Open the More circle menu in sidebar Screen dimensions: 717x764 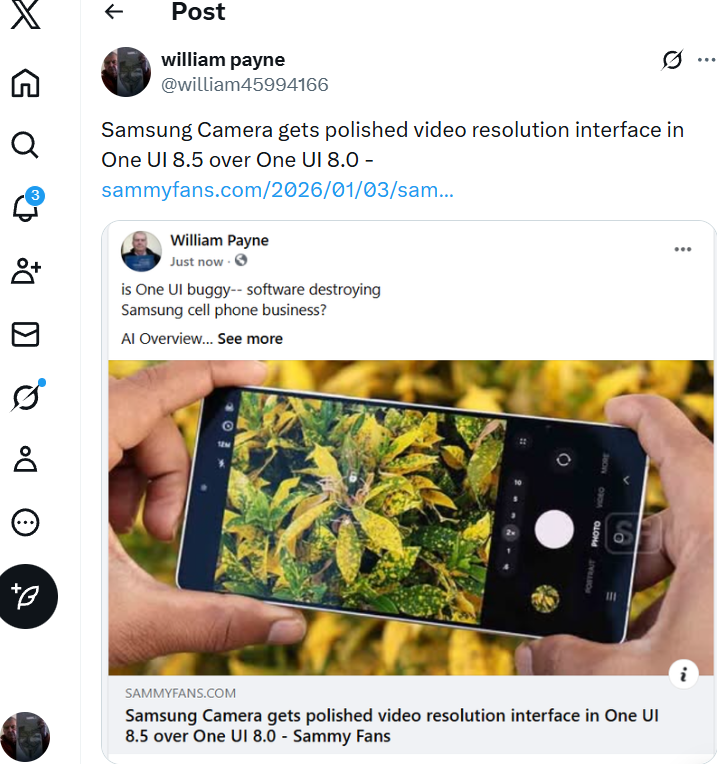pyautogui.click(x=26, y=522)
